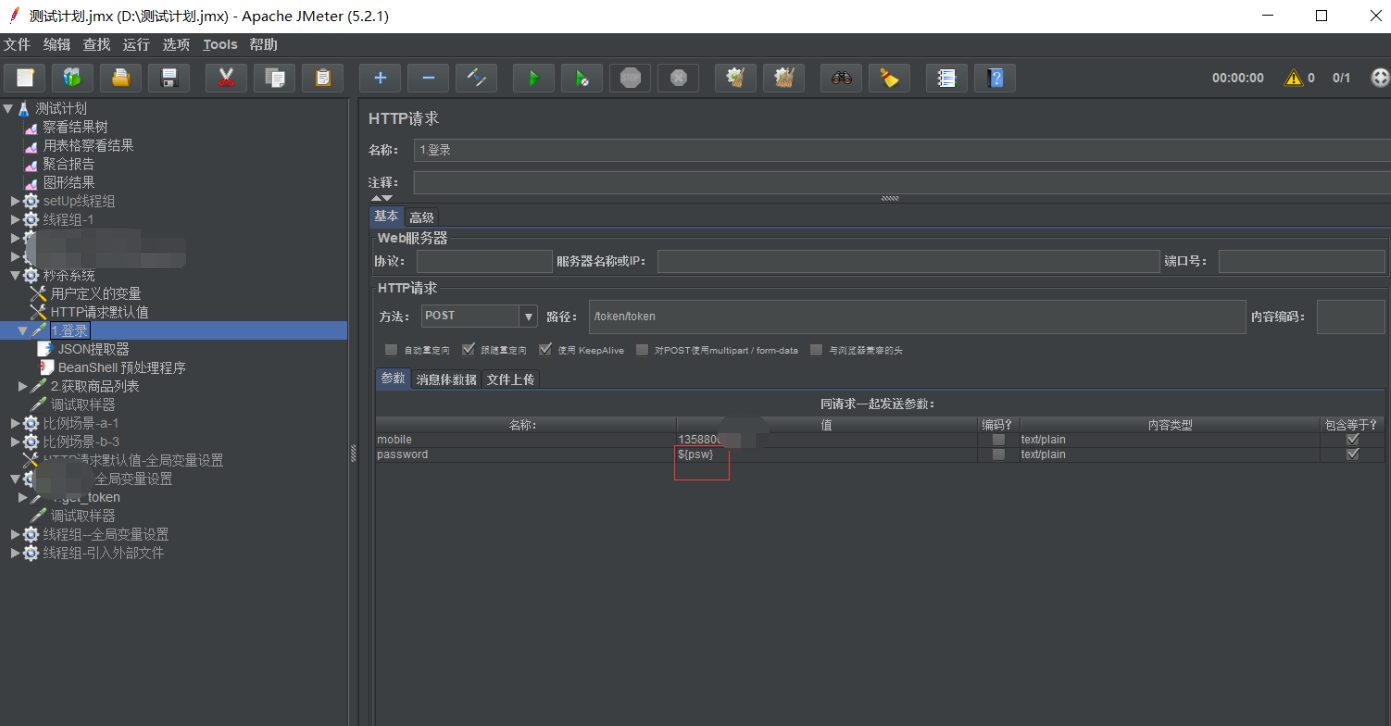Collapse all tree nodes with the minus icon
Image resolution: width=1391 pixels, height=726 pixels.
(x=428, y=78)
